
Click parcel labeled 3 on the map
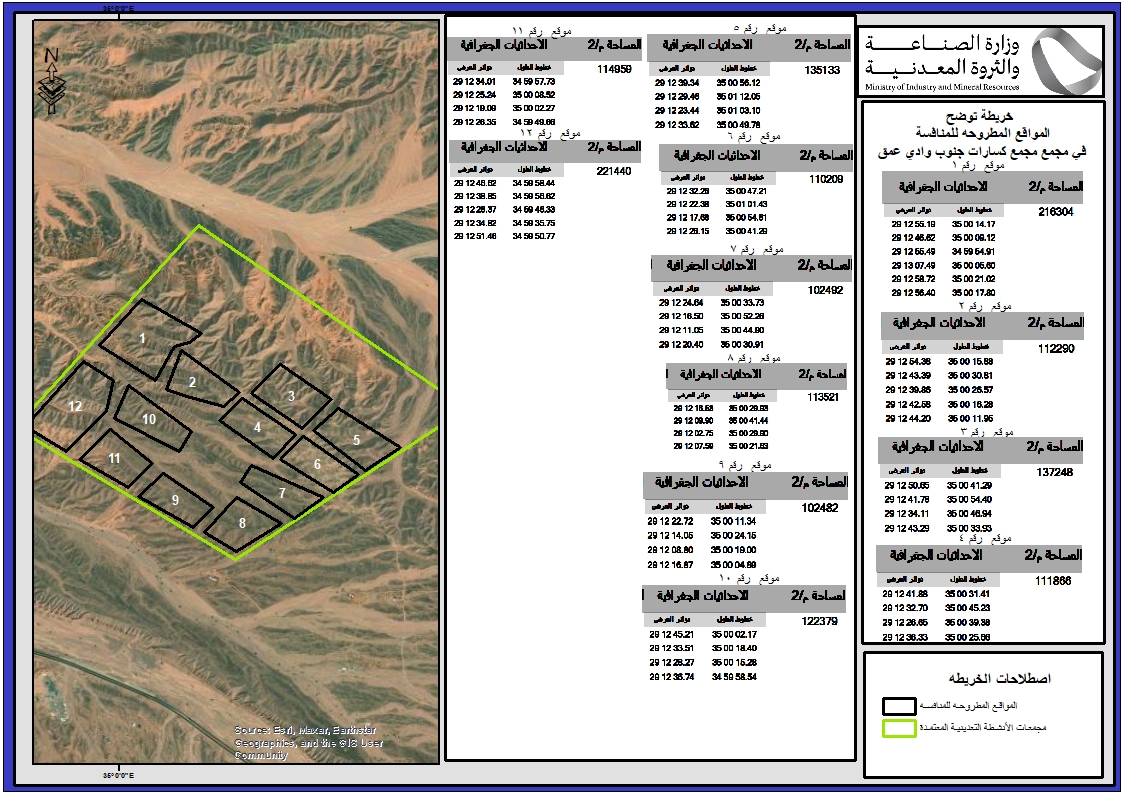(x=291, y=396)
